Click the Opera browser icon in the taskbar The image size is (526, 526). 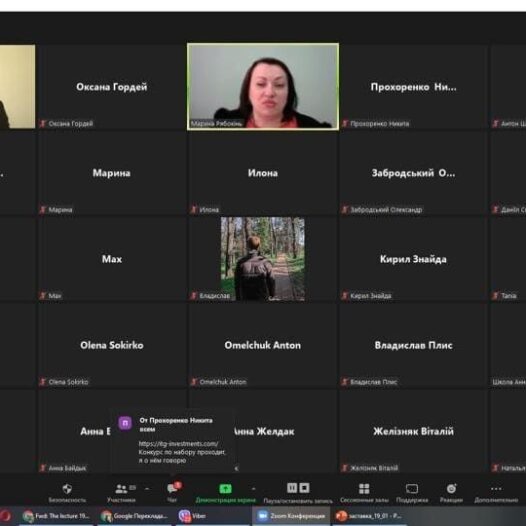pos(5,516)
